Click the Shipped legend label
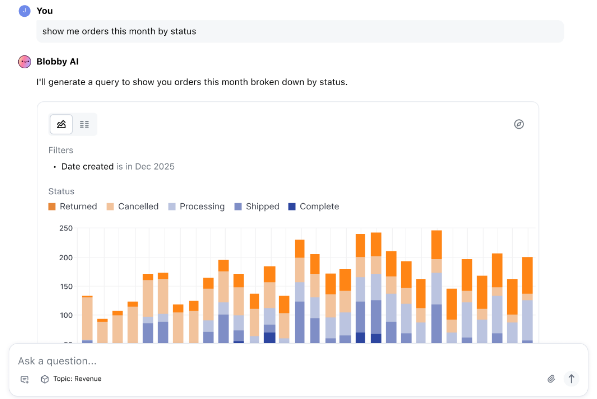 coord(262,206)
